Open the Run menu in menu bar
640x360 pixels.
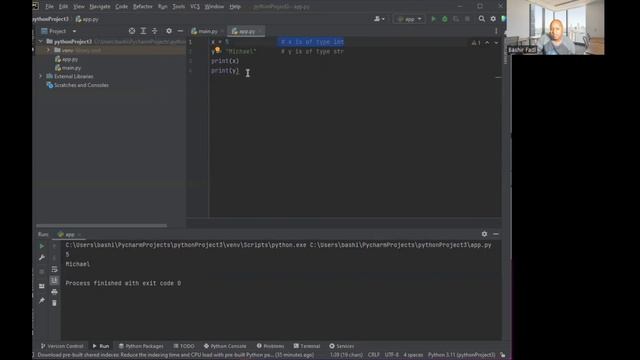tap(162, 7)
